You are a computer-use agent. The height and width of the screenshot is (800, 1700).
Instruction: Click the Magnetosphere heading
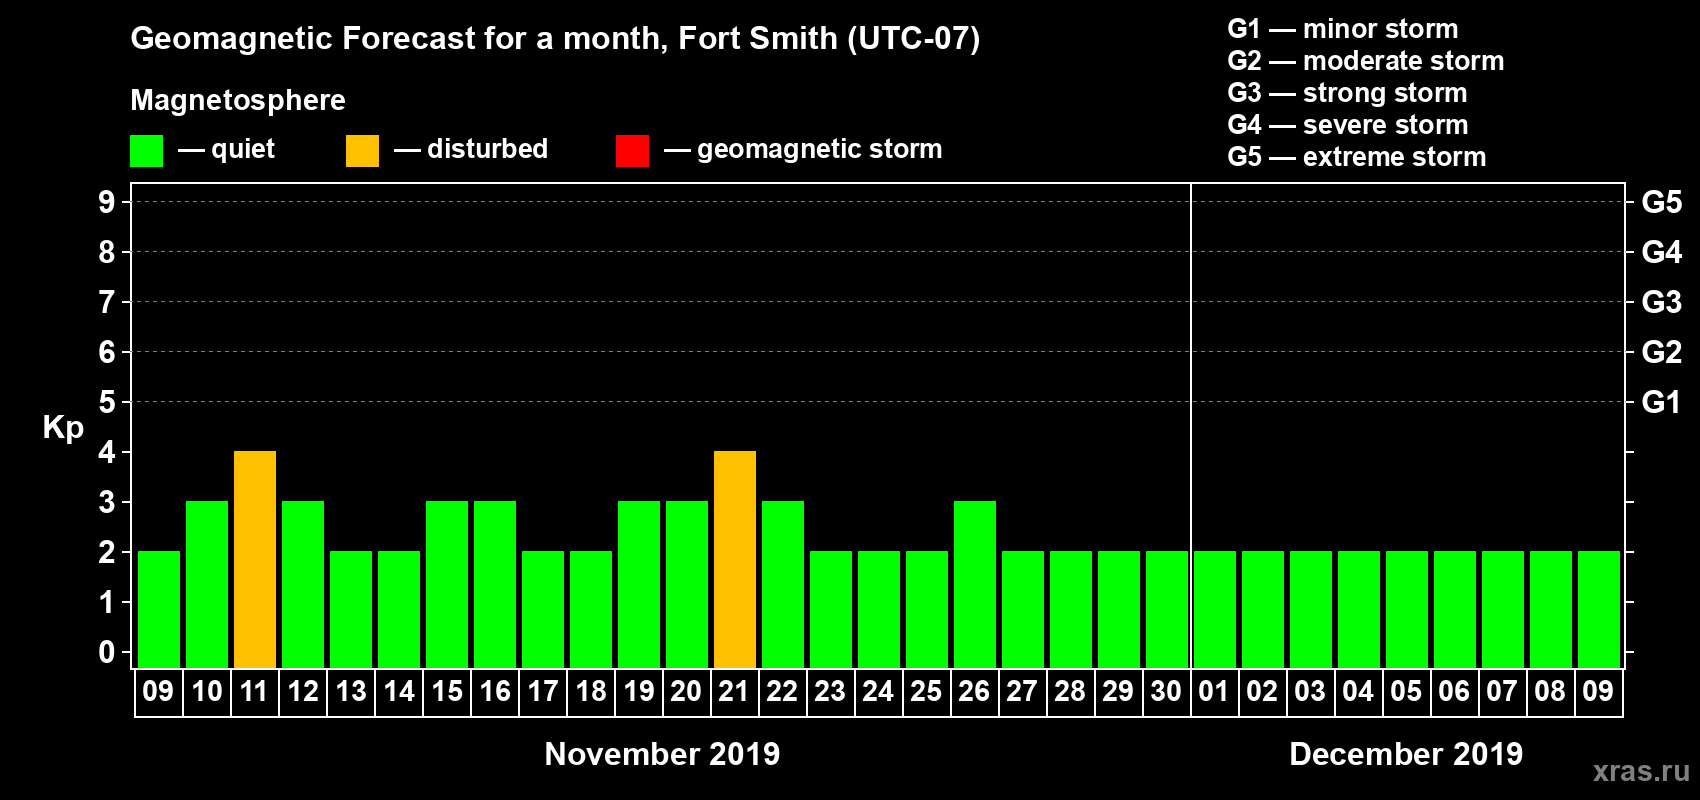(x=238, y=100)
